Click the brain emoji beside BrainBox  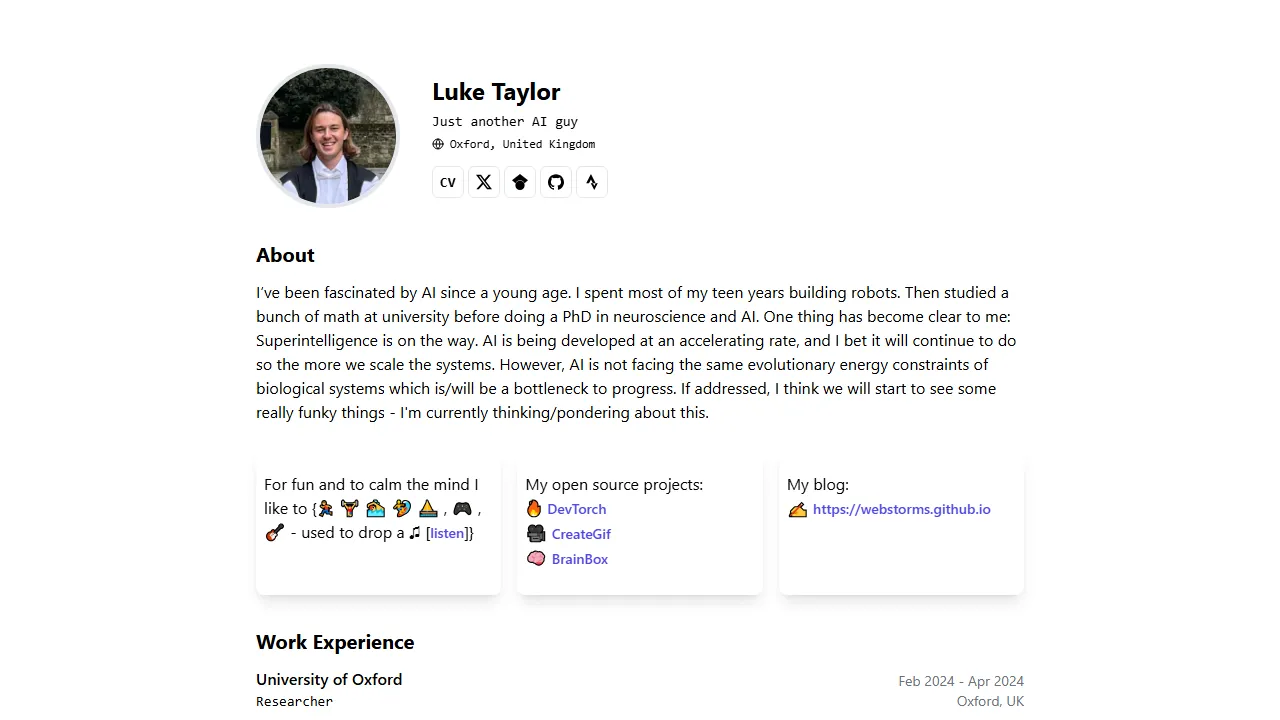click(x=535, y=558)
